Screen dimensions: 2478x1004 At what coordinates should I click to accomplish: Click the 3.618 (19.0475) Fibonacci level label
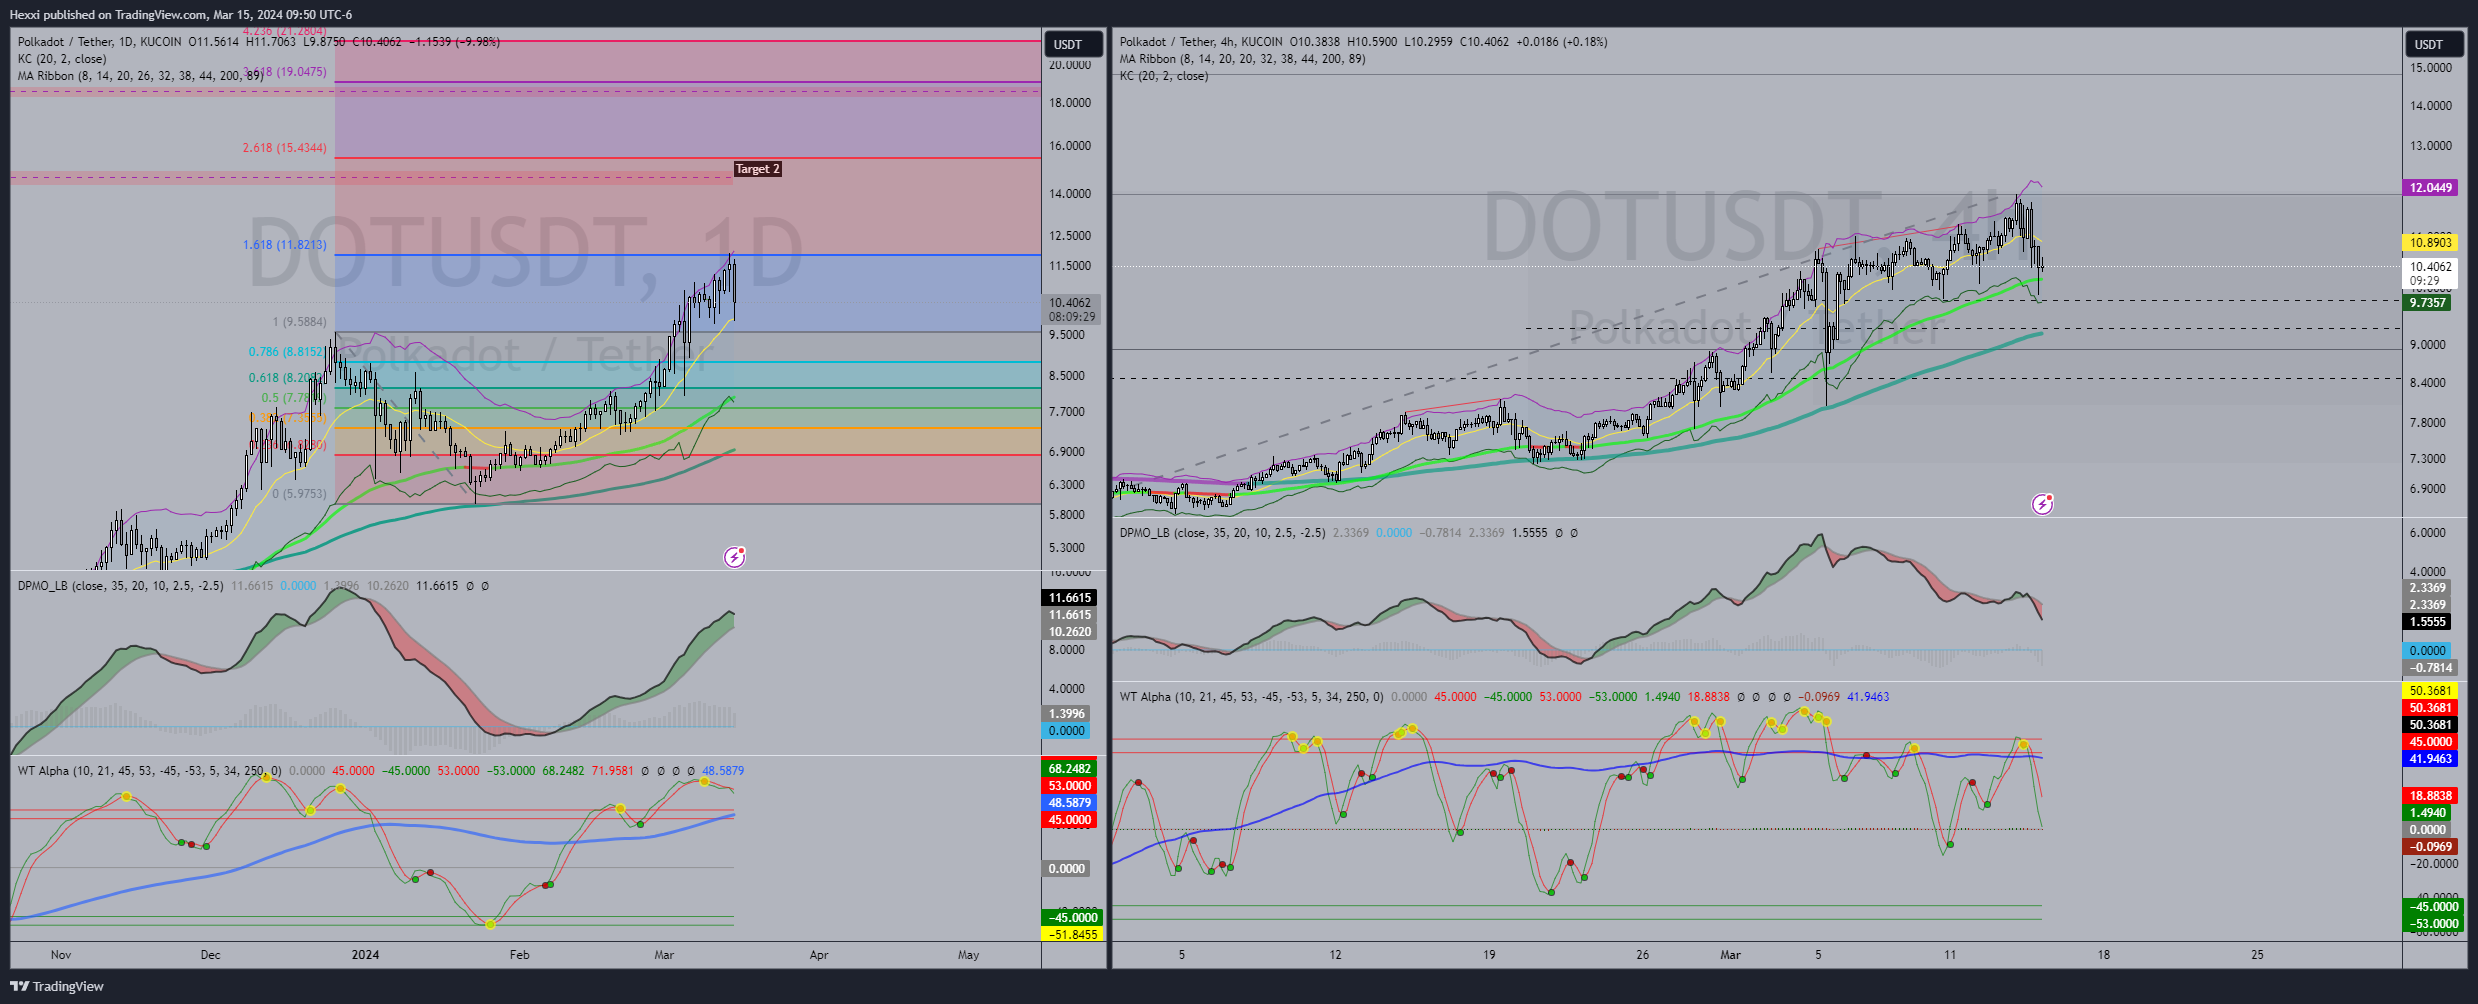pos(284,72)
